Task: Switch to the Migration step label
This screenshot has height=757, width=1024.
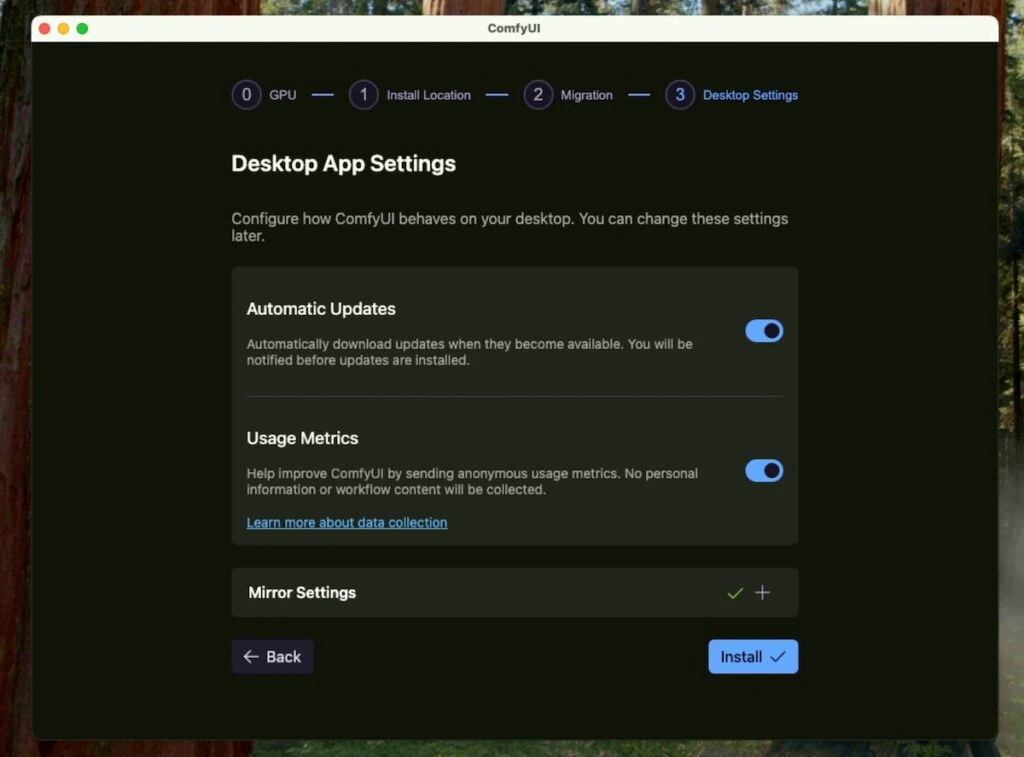Action: (585, 94)
